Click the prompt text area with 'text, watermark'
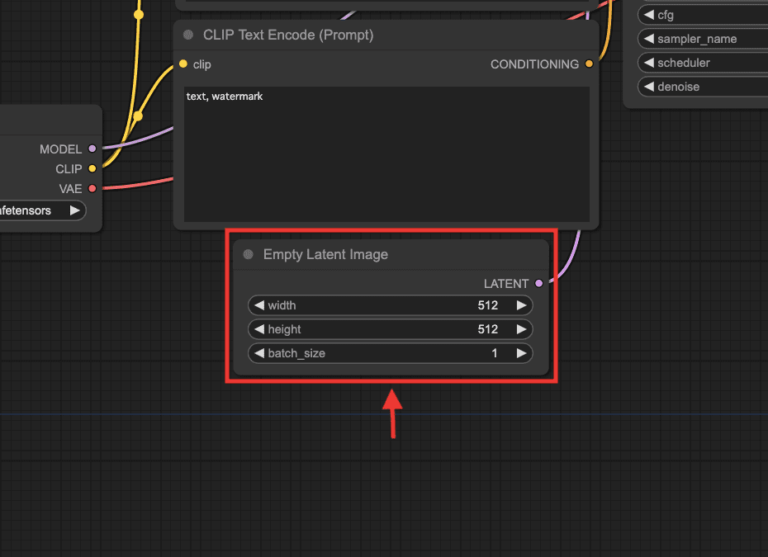Viewport: 768px width, 557px height. (x=385, y=150)
